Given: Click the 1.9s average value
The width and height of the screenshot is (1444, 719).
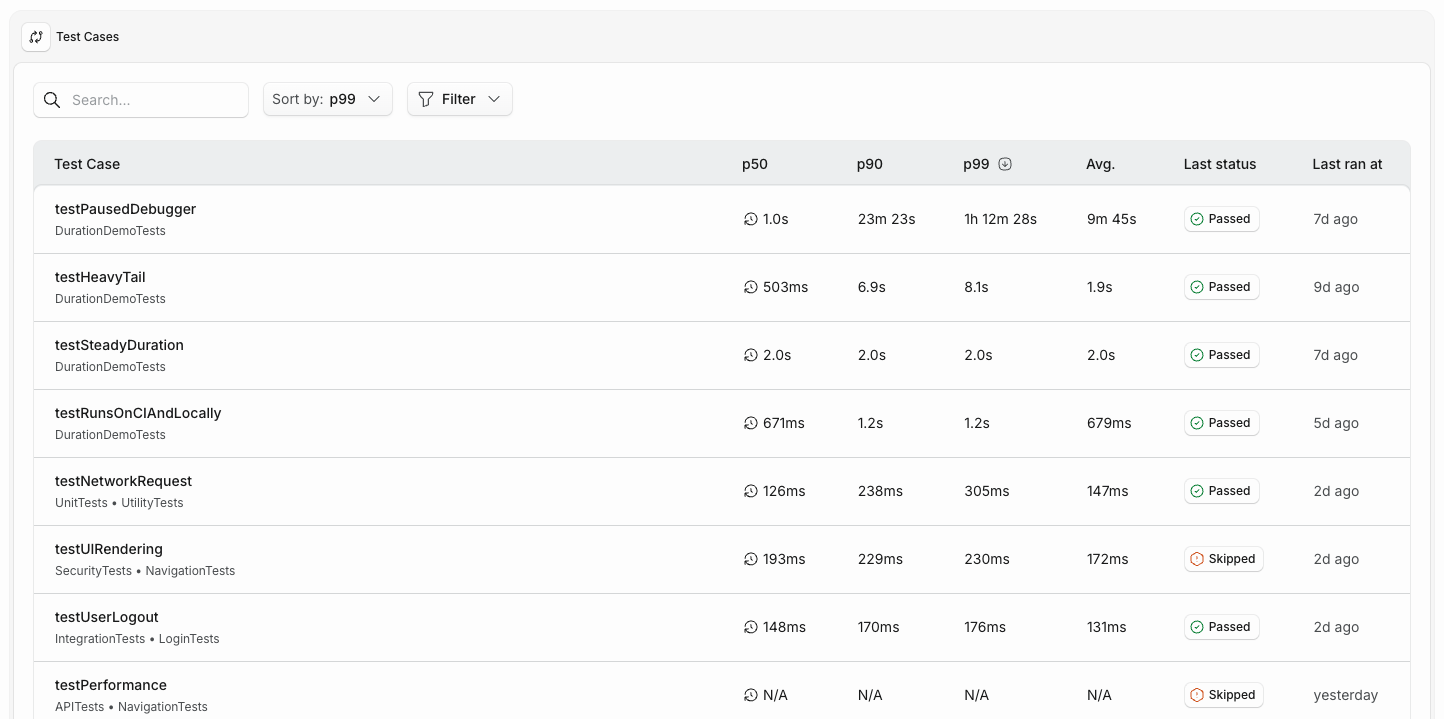Looking at the screenshot, I should 1100,287.
